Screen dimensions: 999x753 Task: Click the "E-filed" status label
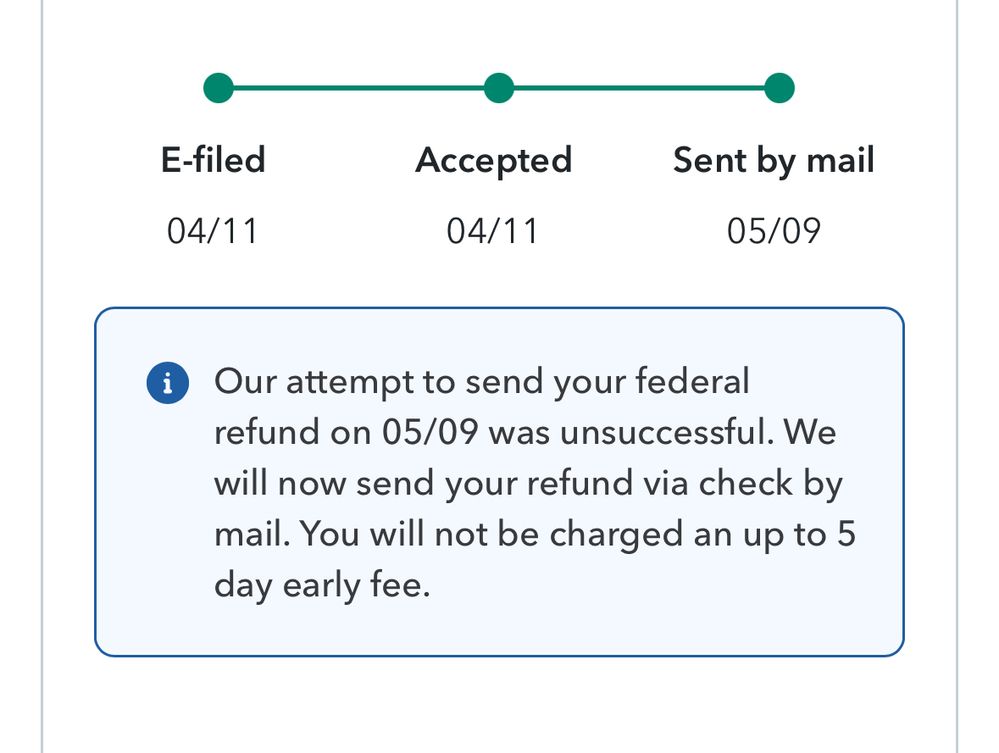pos(213,160)
